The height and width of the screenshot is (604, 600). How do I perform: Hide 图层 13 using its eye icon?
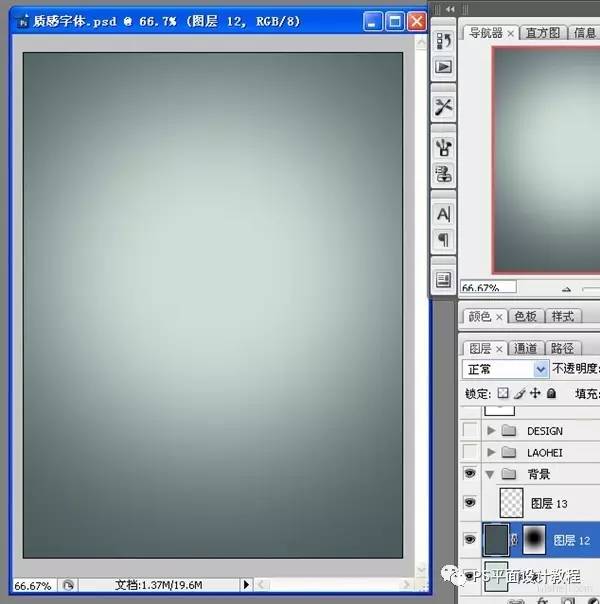[x=470, y=502]
